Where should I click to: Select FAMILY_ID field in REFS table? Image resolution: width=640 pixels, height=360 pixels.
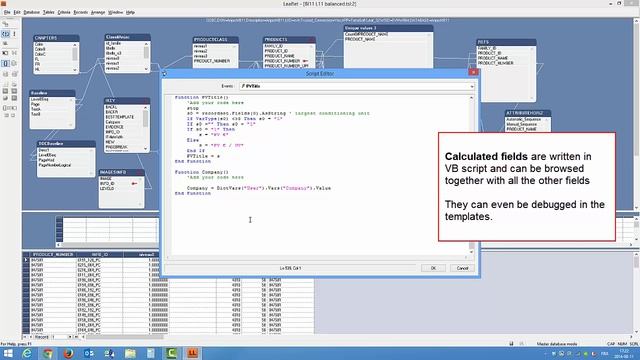487,48
